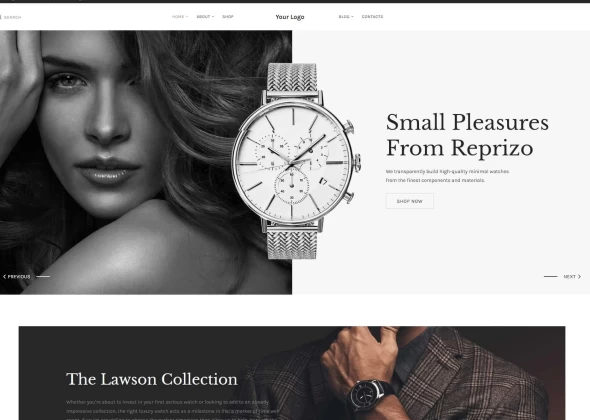Click the Your Logo site logo
Image resolution: width=590 pixels, height=420 pixels.
coord(290,17)
